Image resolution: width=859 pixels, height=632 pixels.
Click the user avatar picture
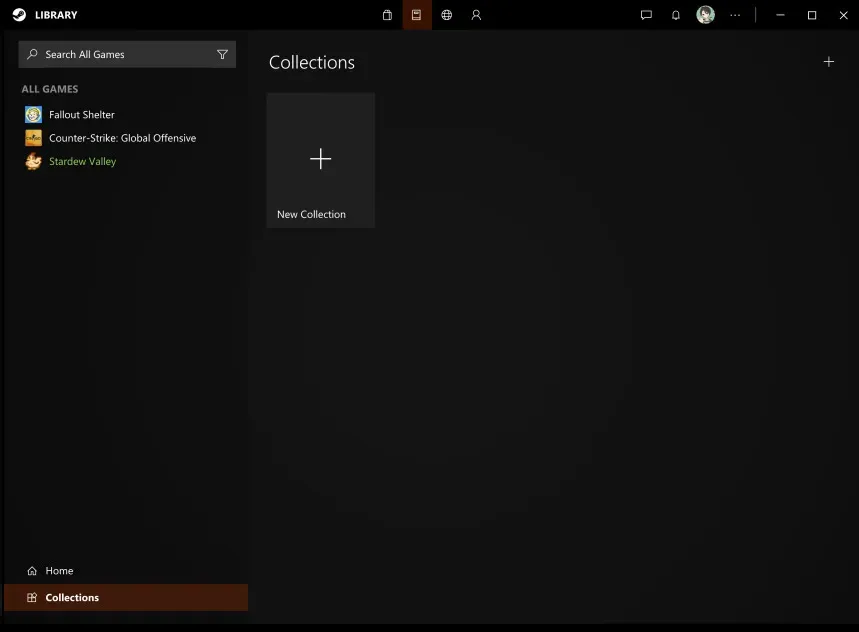(x=706, y=15)
